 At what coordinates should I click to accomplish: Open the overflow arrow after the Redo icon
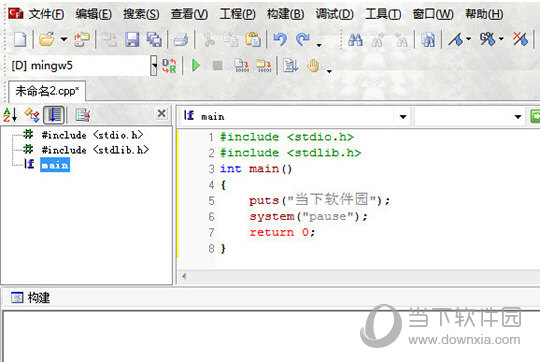point(319,45)
